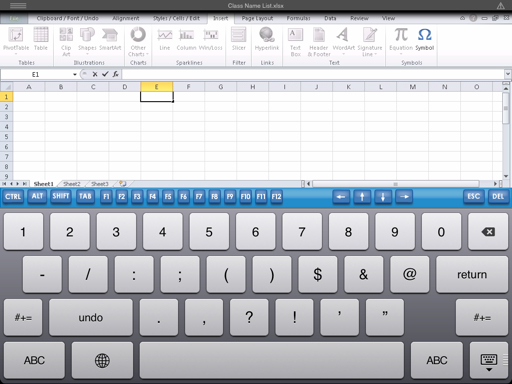Open the menu icon in title bar
Screen dimensions: 512x384
click(18, 6)
